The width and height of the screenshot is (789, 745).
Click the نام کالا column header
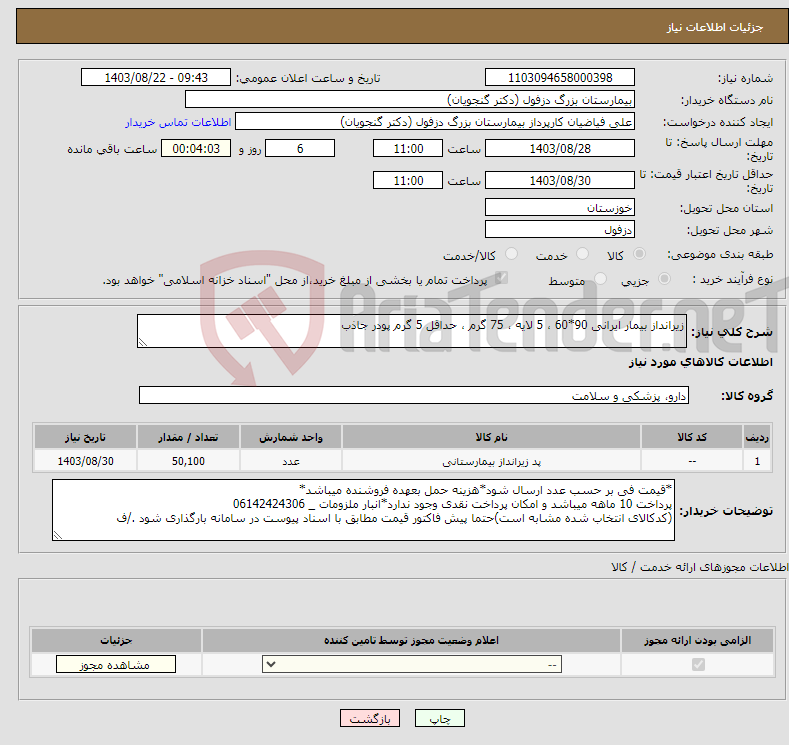pos(491,437)
